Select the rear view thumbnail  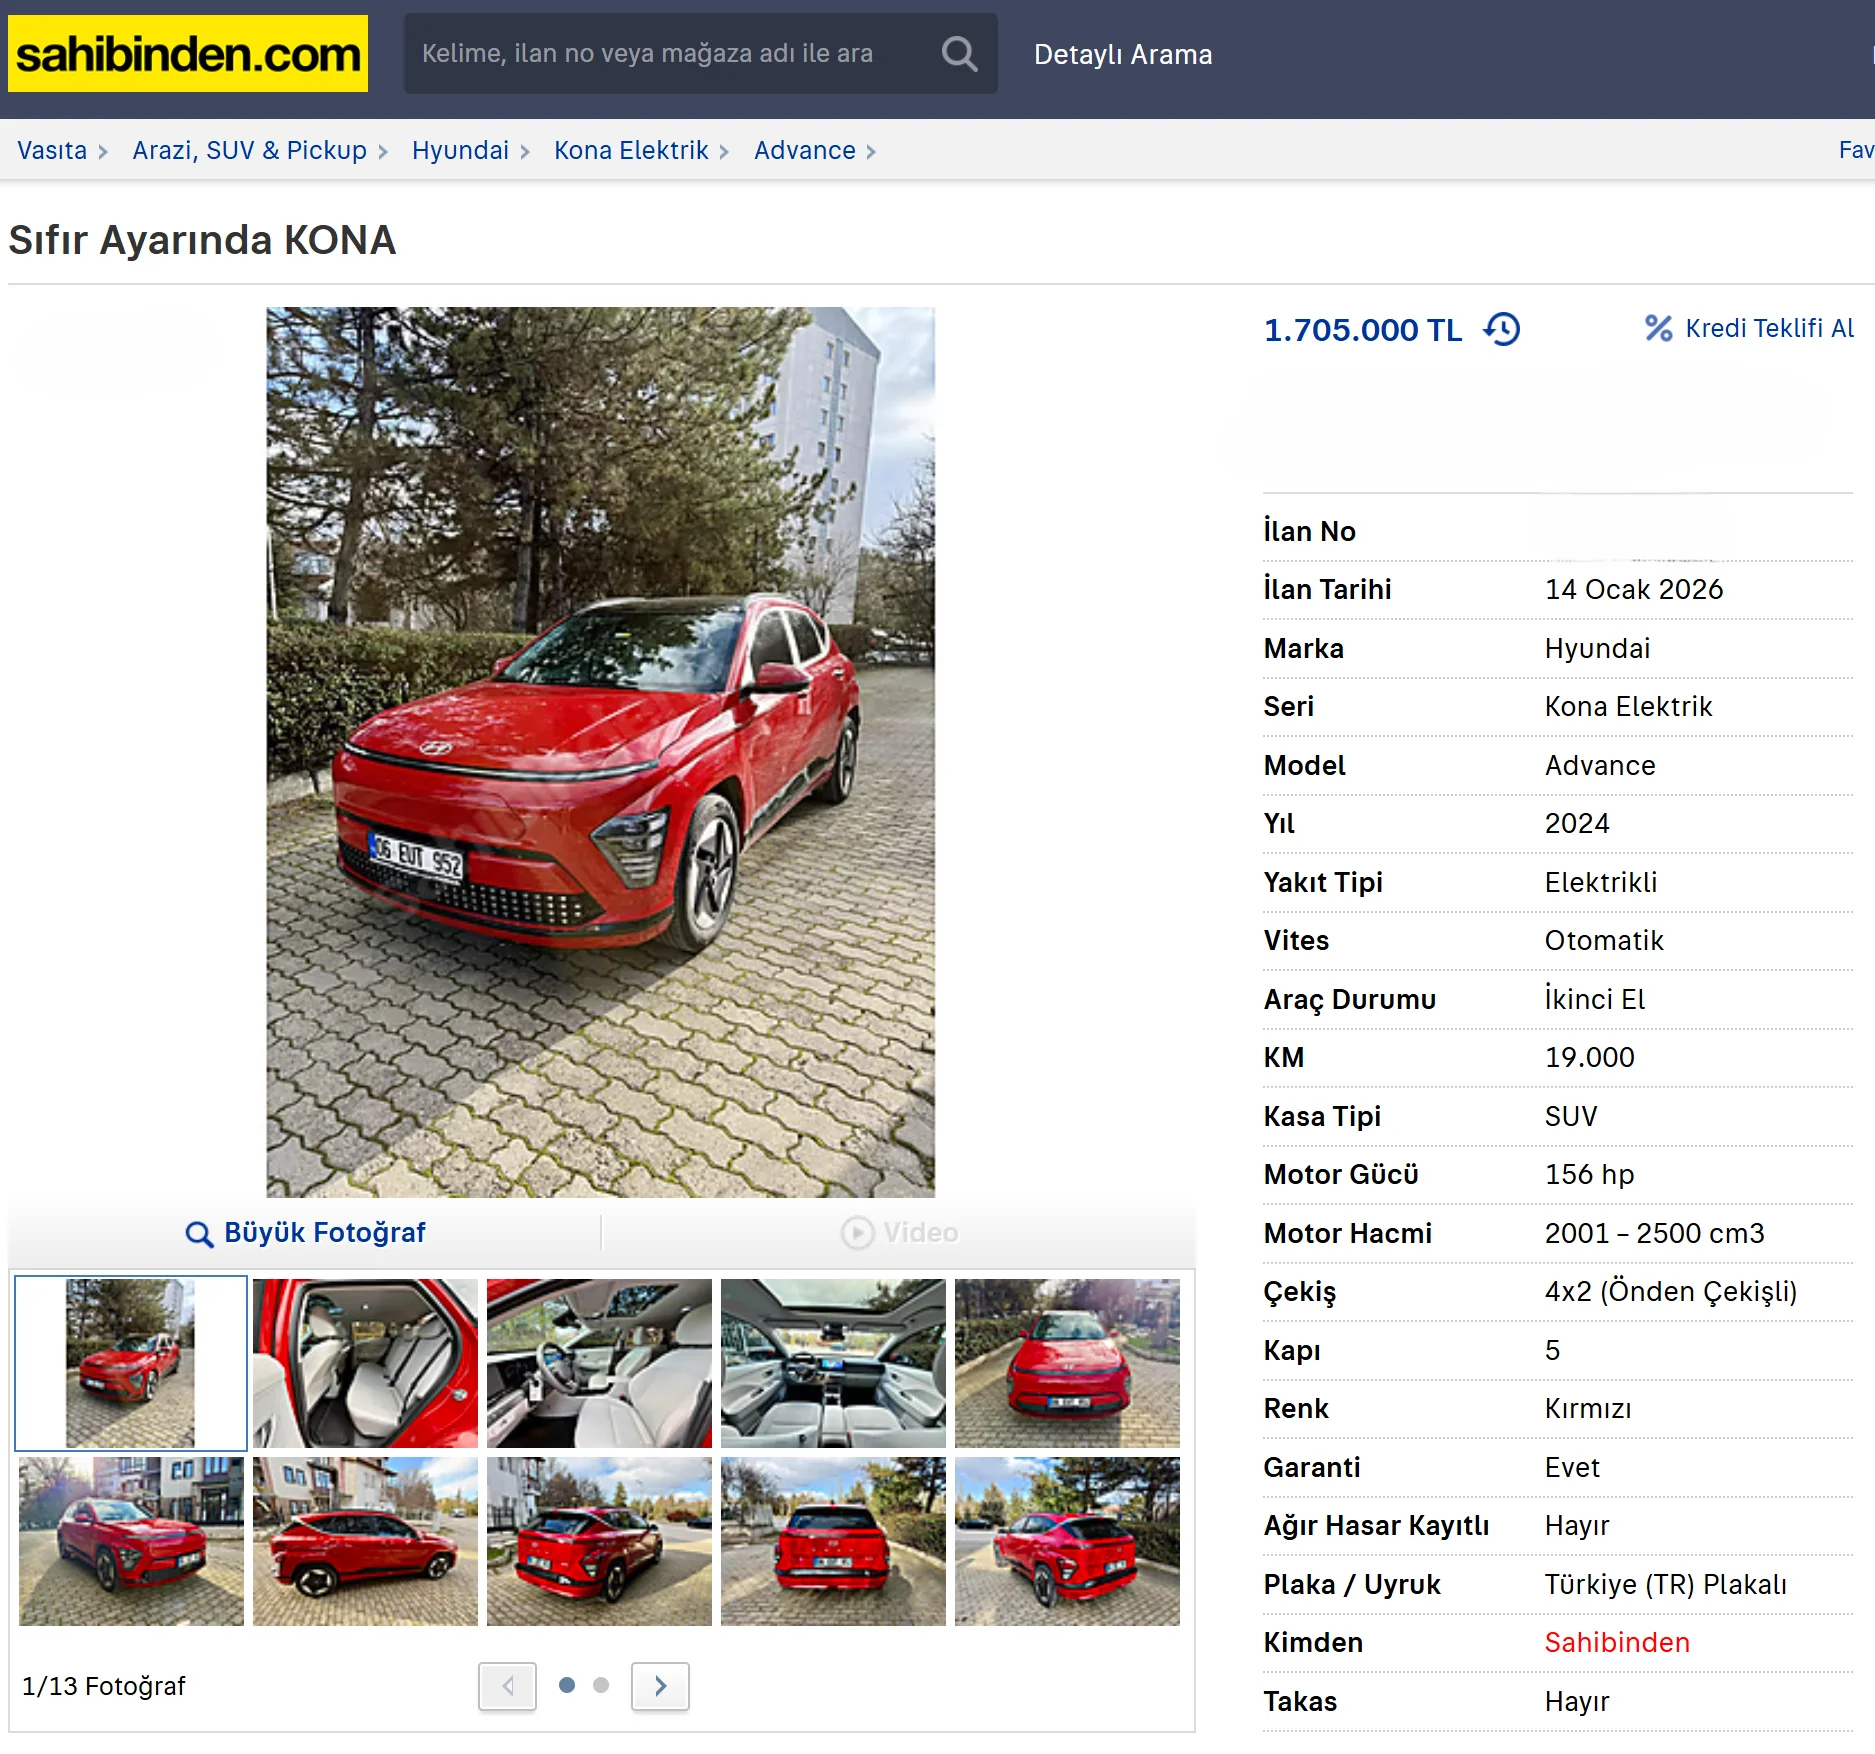(x=833, y=1541)
